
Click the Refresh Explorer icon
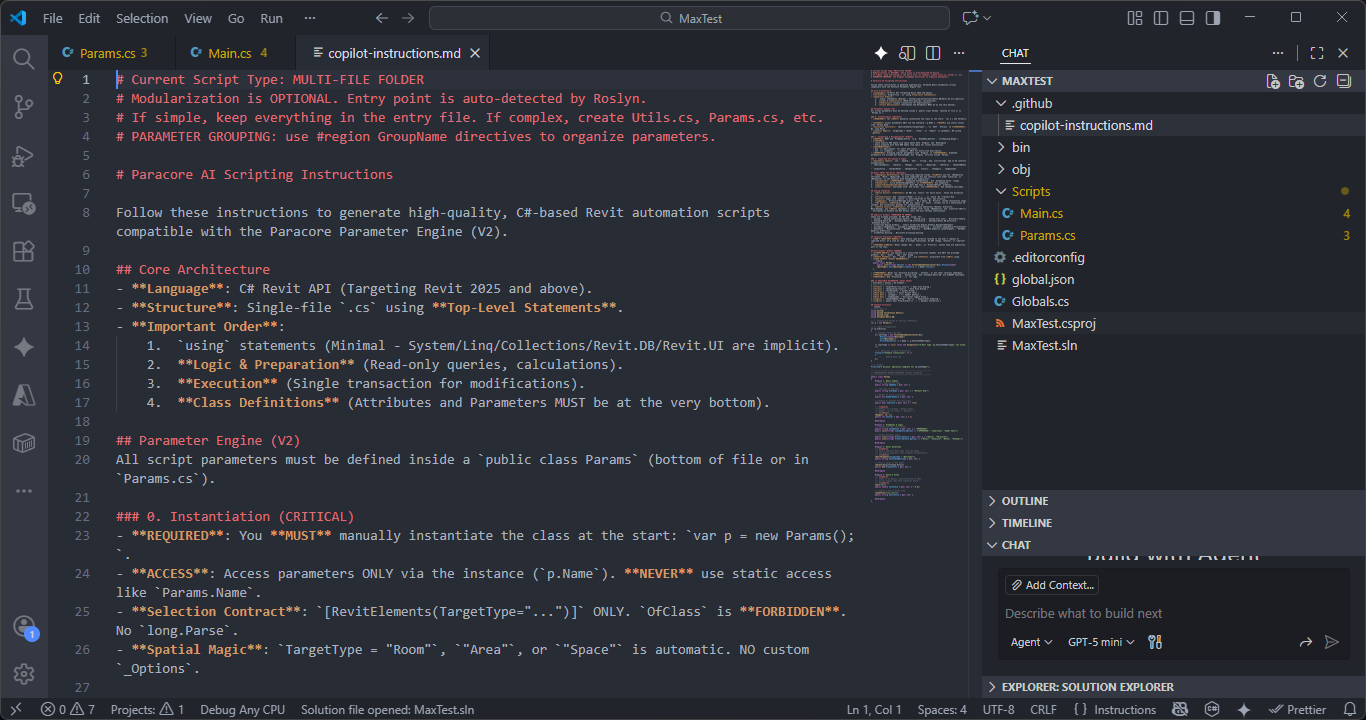point(1320,81)
